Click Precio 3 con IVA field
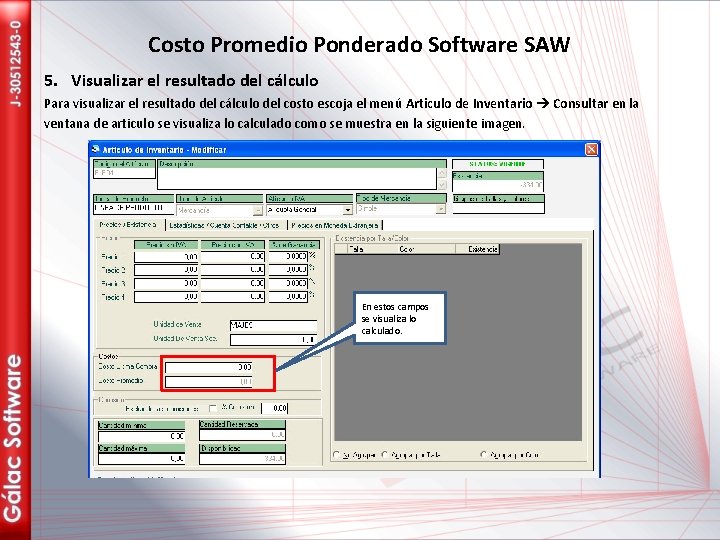 [233, 283]
